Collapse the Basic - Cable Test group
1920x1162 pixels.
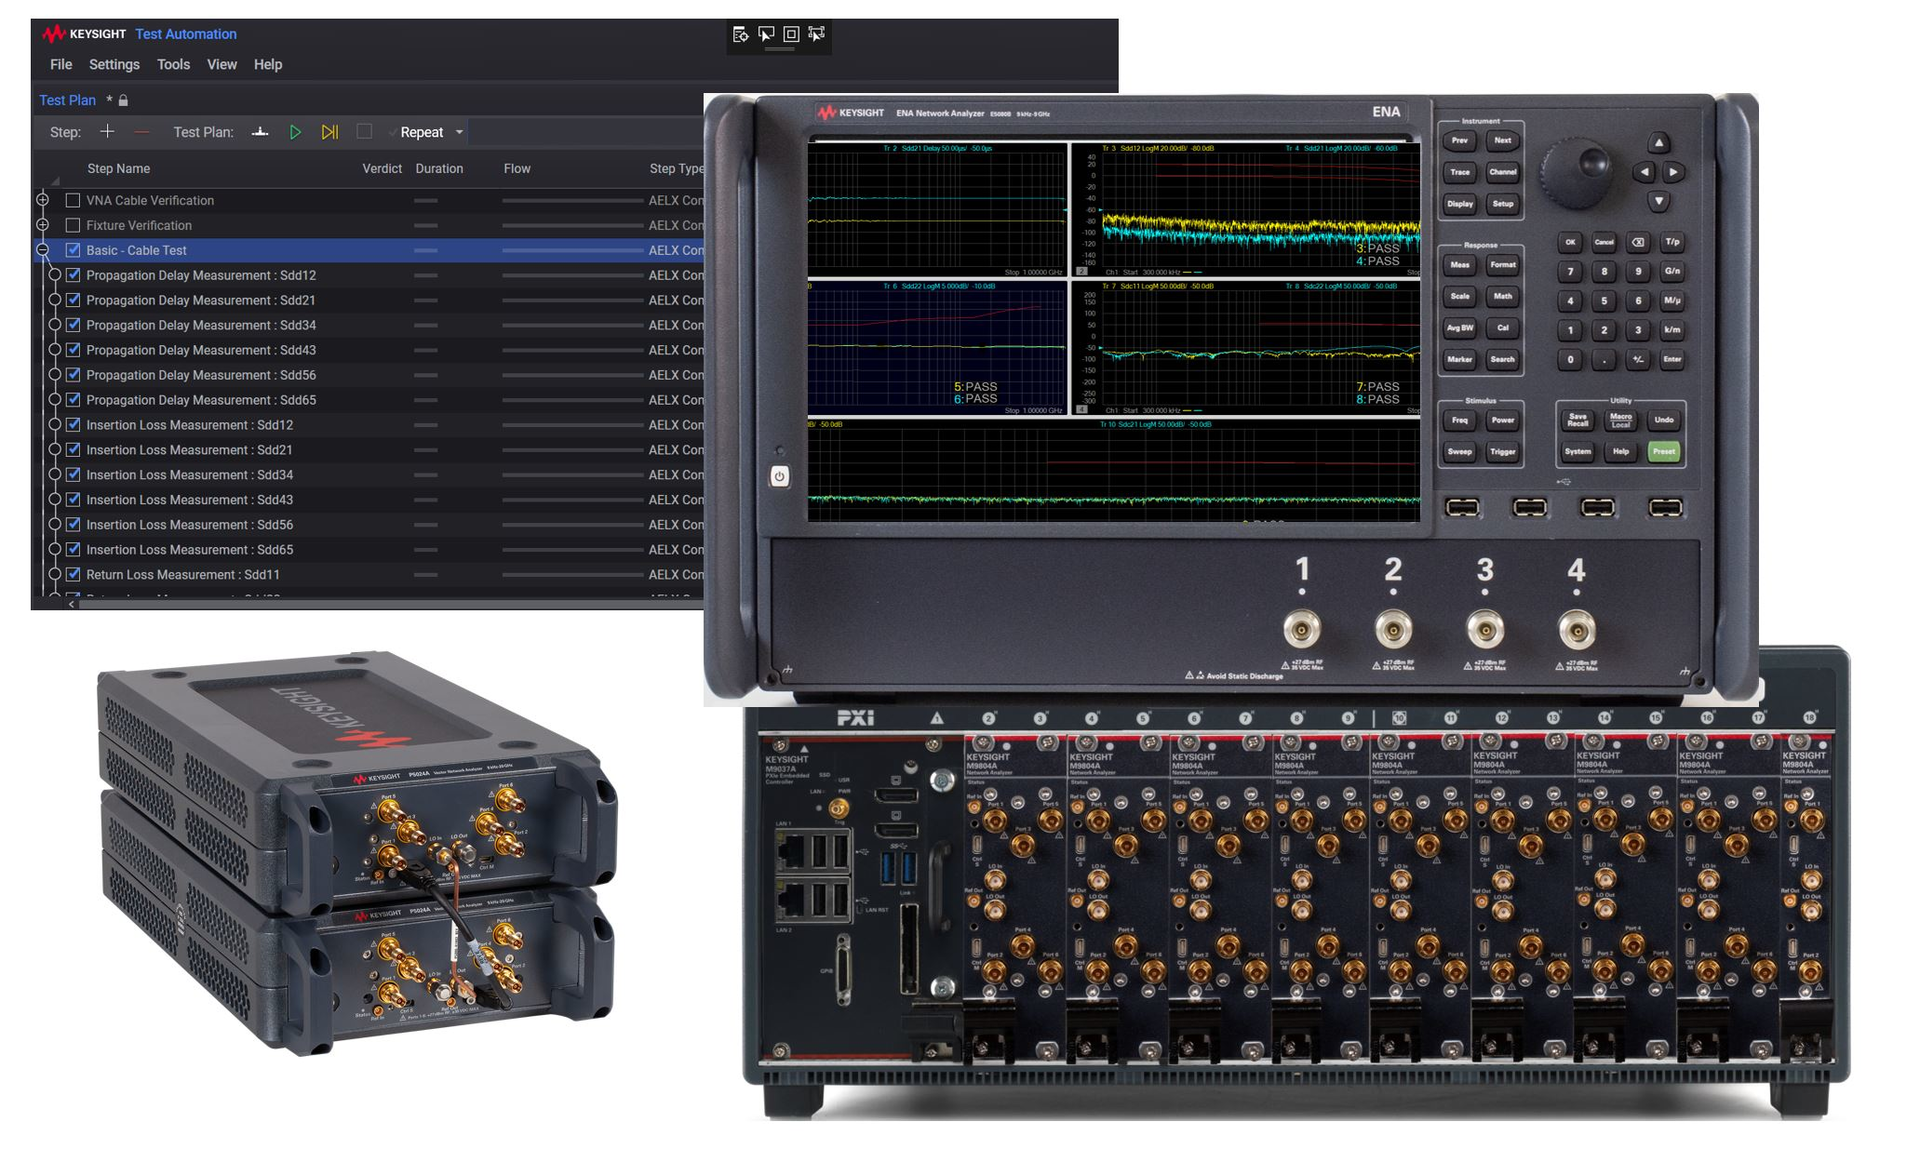(43, 250)
